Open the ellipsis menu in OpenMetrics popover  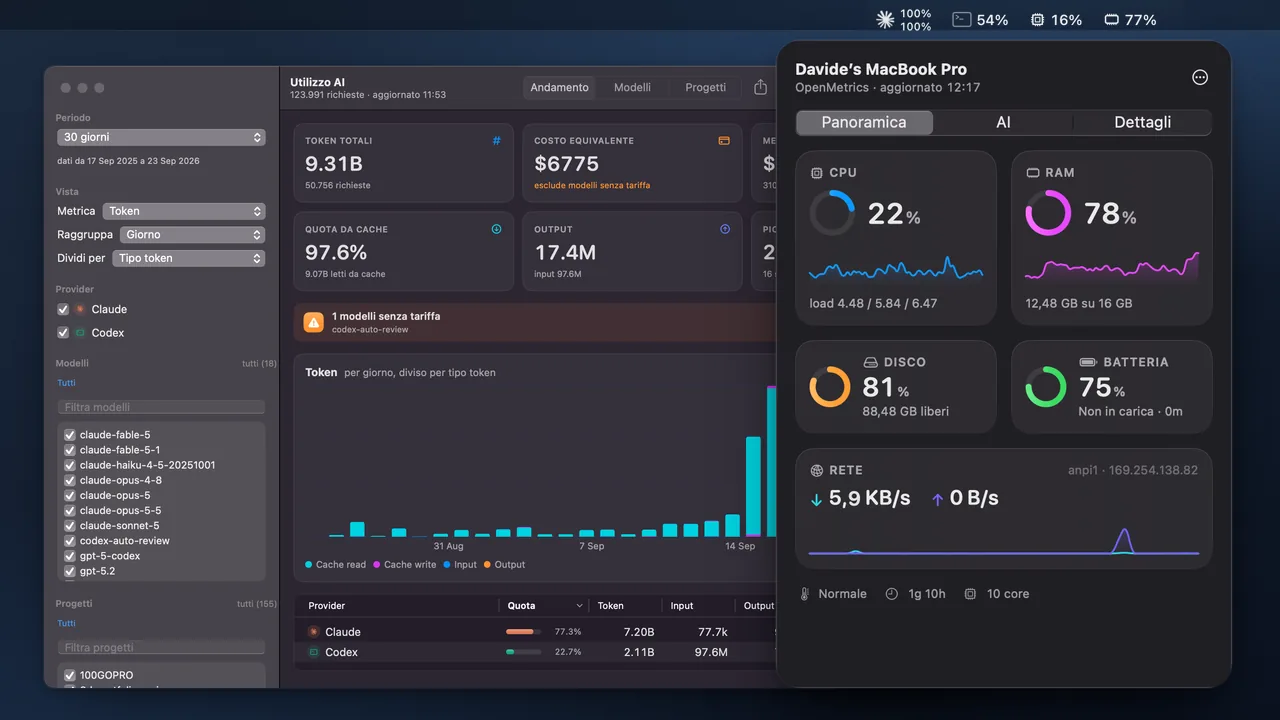(1200, 78)
